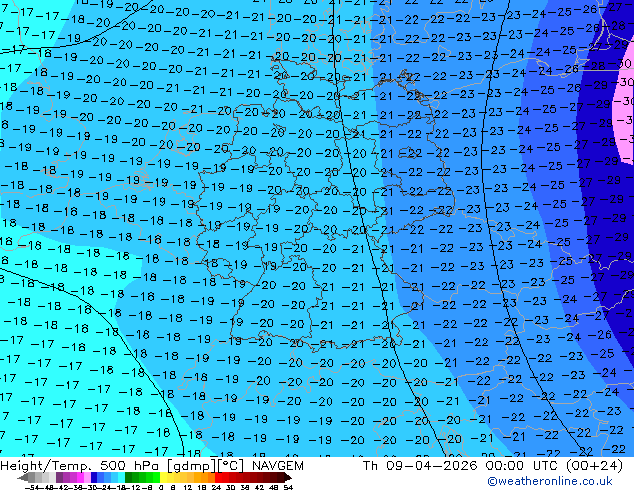Click the forecast date Th 09-04-2026 text
This screenshot has width=634, height=490.
(420, 466)
